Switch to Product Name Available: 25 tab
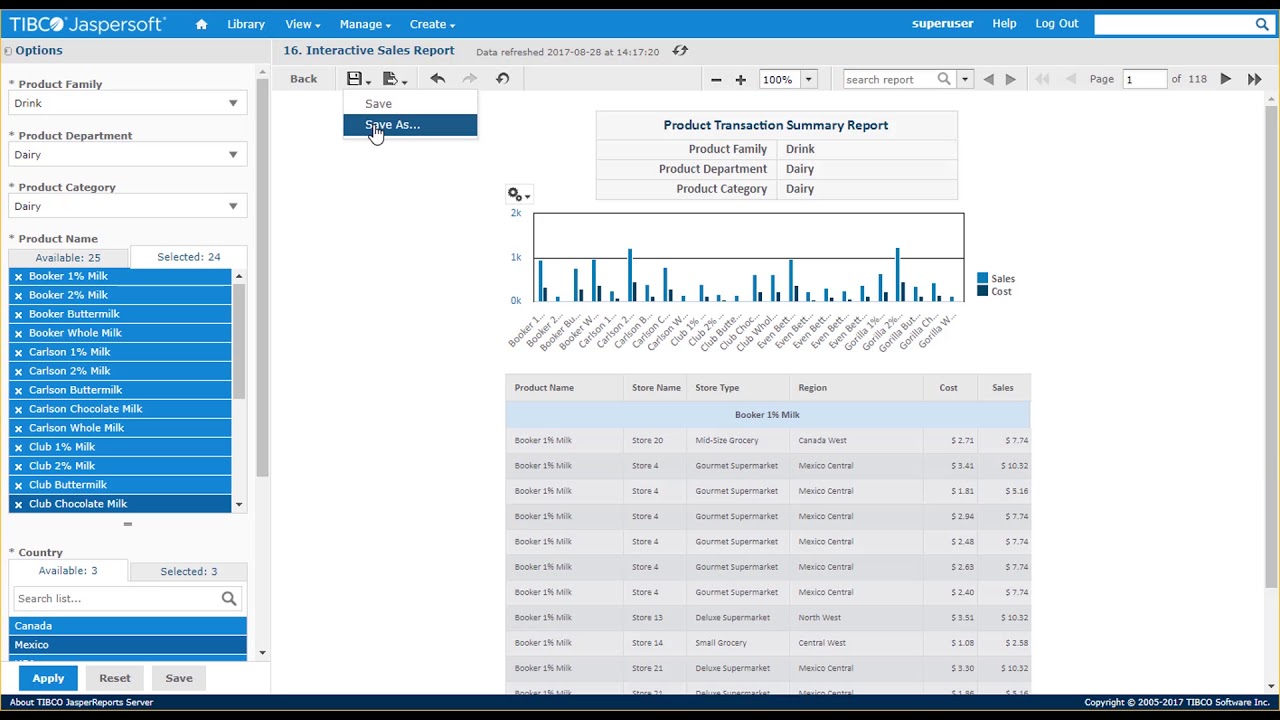1280x720 pixels. [x=68, y=257]
